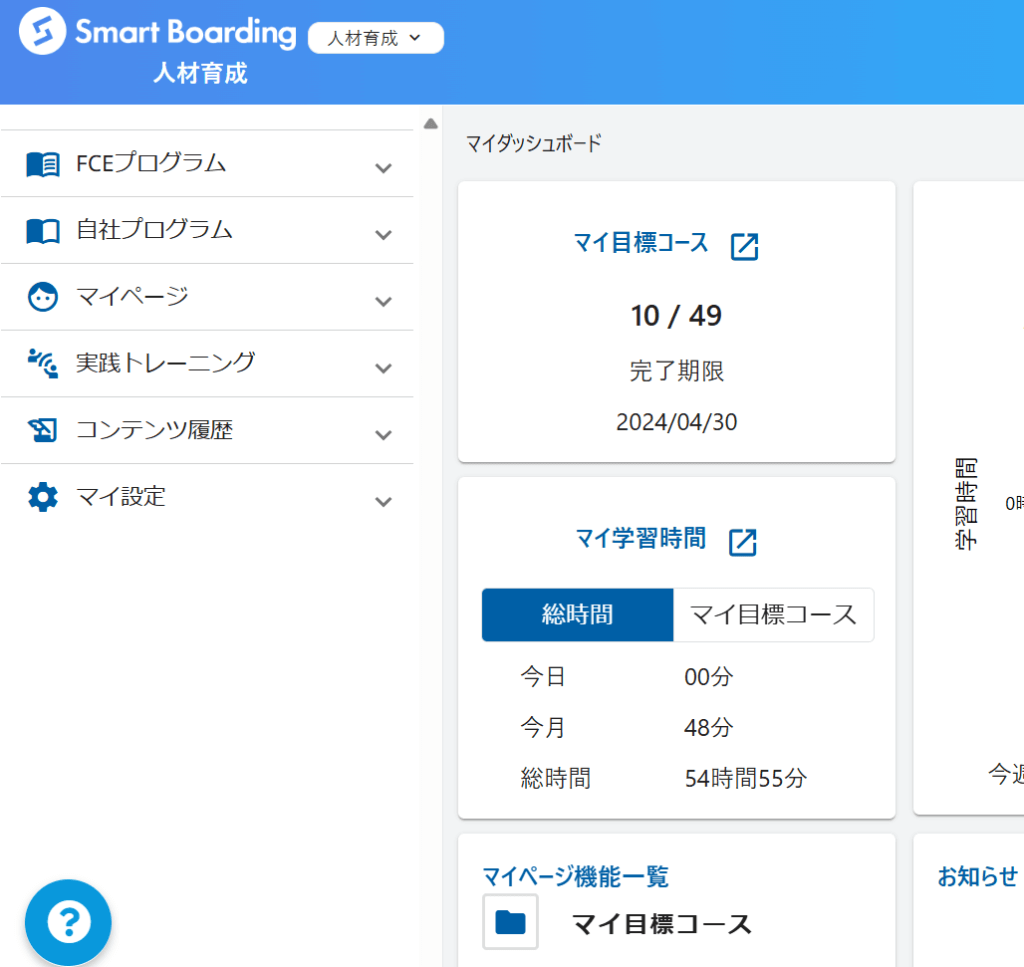The width and height of the screenshot is (1024, 967).
Task: Click the 自社プログラム open-book icon
Action: pos(42,230)
